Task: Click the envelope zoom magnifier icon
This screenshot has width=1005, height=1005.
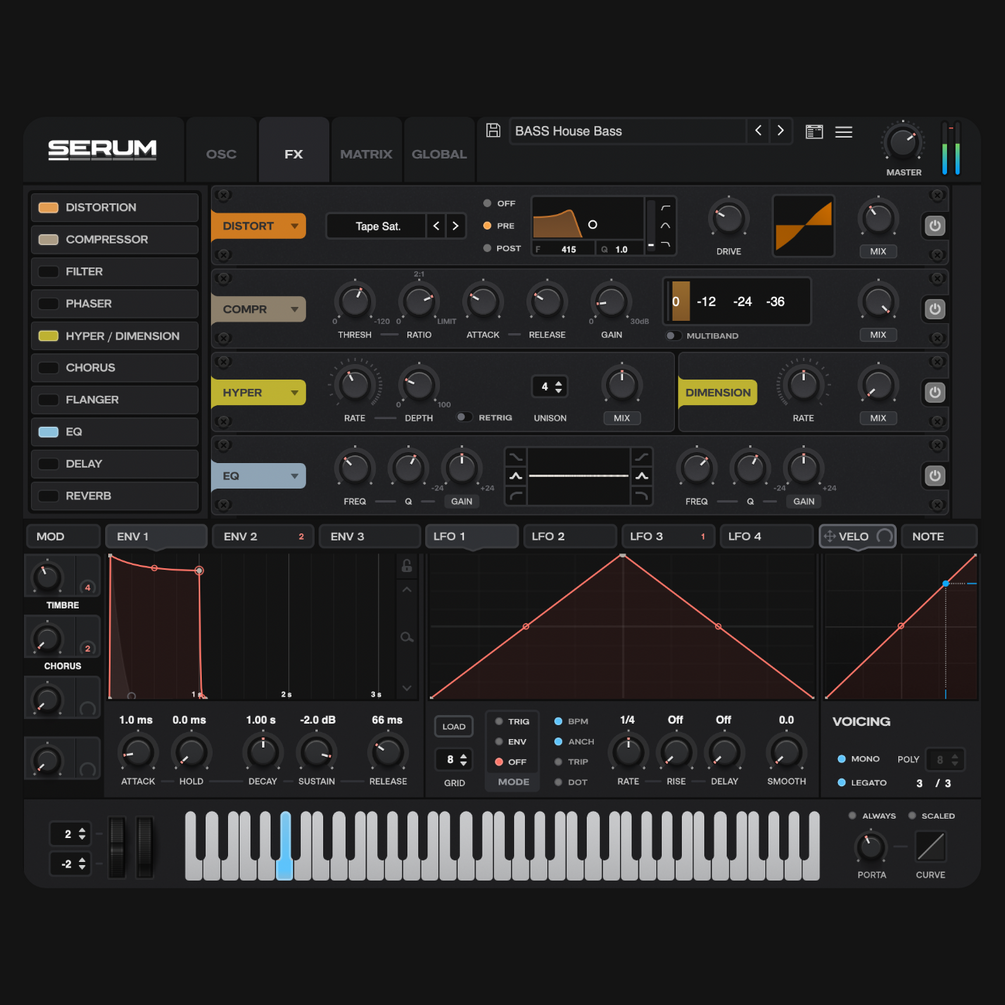Action: click(406, 637)
